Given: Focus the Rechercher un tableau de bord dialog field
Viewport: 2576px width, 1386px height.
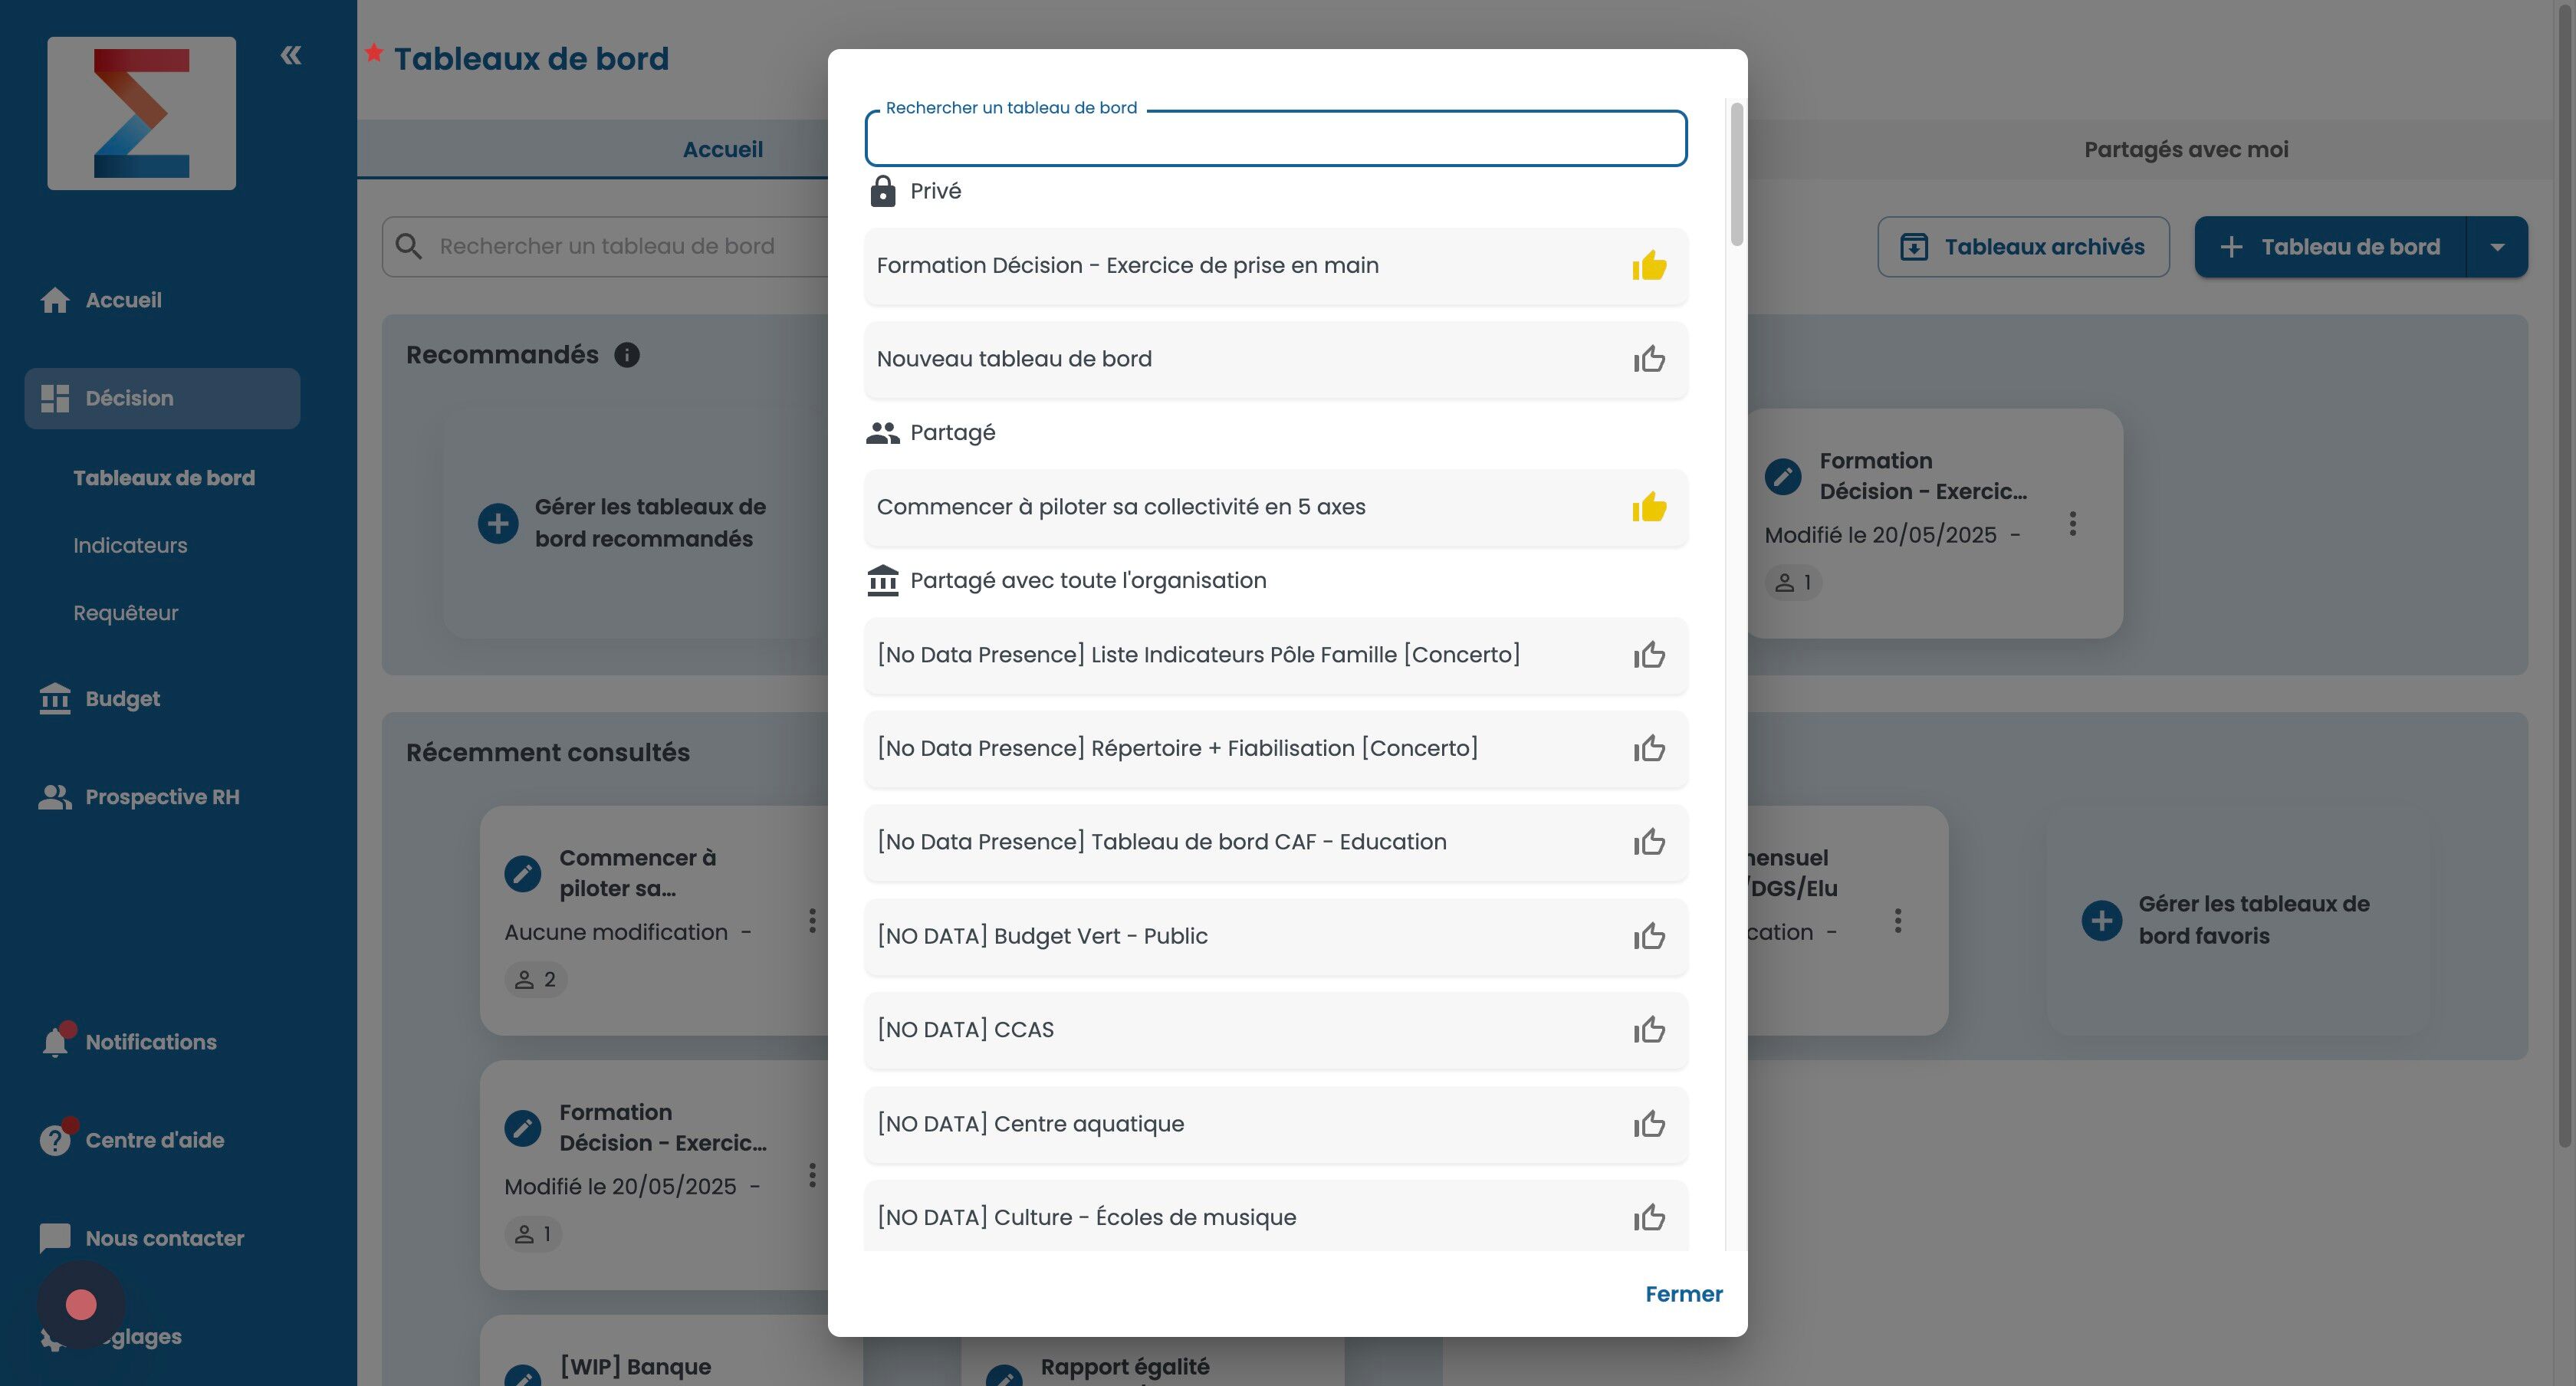Looking at the screenshot, I should 1275,140.
